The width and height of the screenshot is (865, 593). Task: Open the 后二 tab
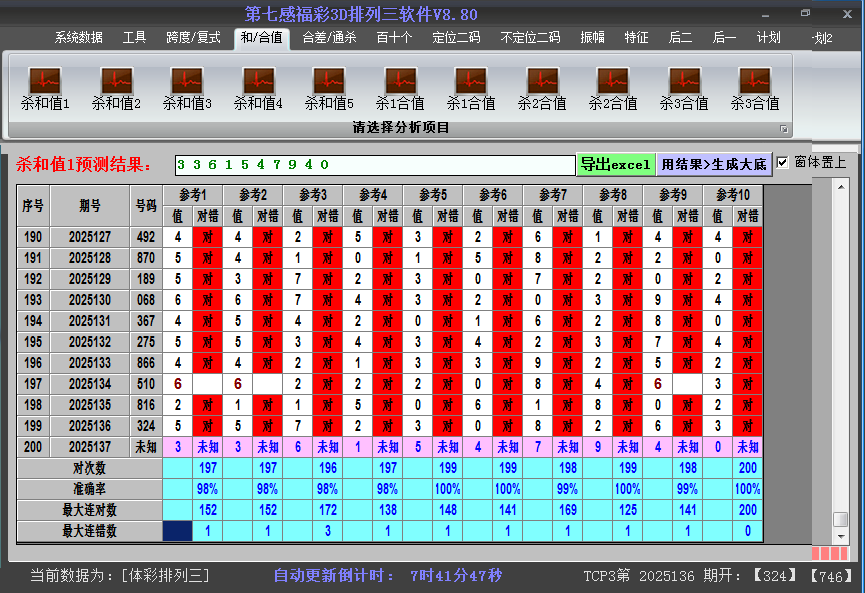click(x=680, y=38)
